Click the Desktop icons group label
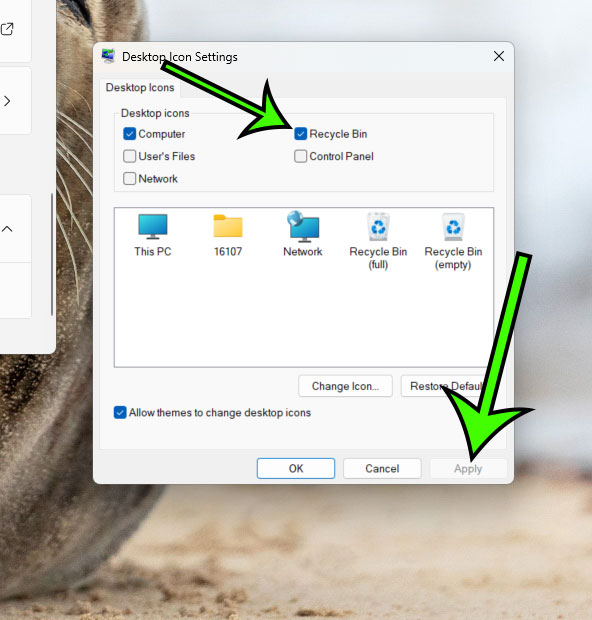This screenshot has width=592, height=620. click(x=155, y=113)
